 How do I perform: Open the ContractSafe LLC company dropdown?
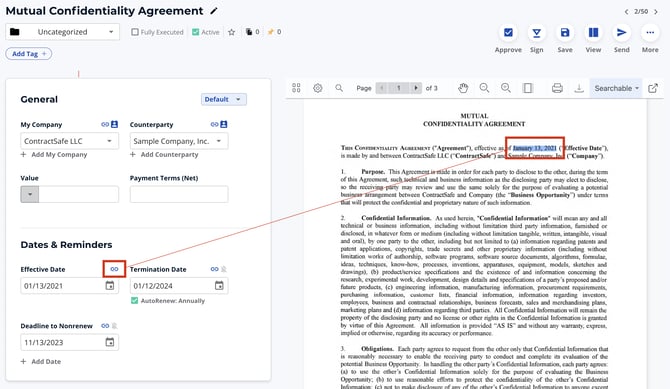[70, 141]
